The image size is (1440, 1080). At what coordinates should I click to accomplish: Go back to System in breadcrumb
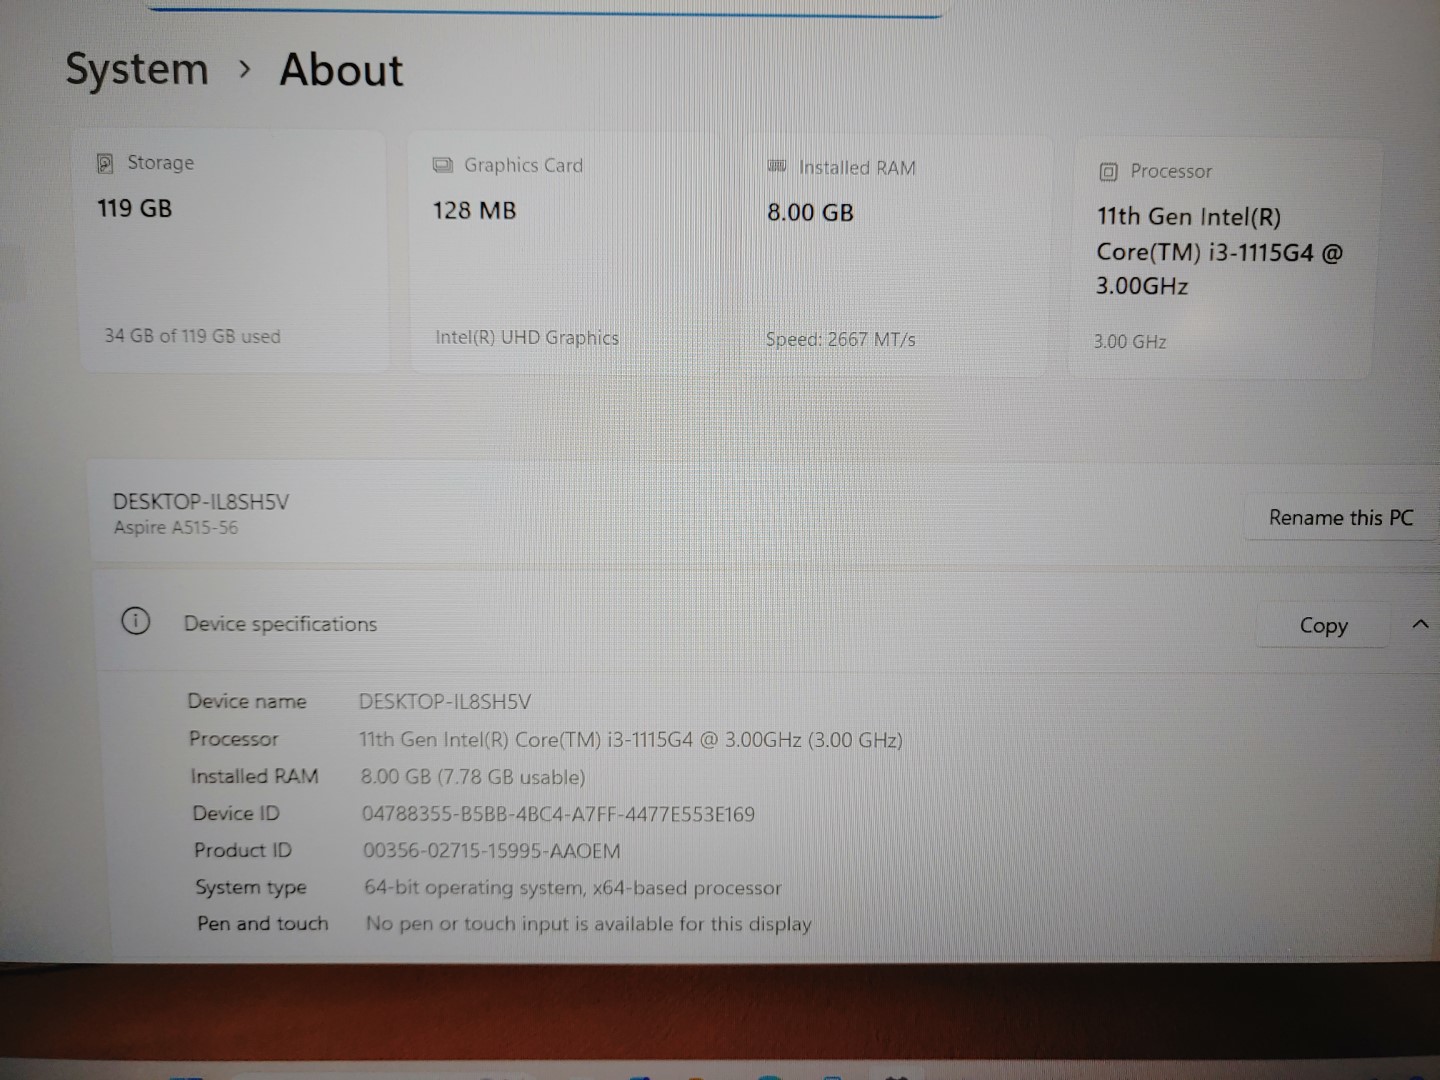[x=137, y=70]
